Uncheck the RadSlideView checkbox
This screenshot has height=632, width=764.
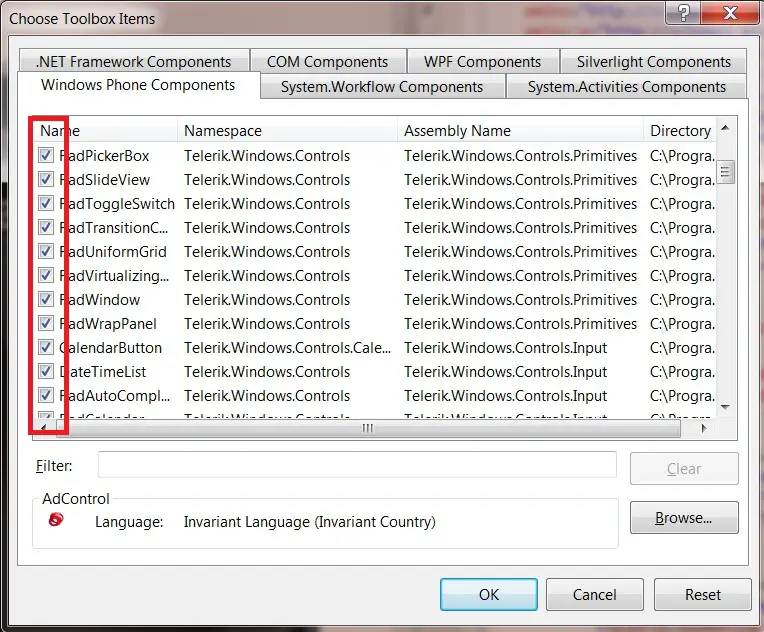(x=46, y=179)
